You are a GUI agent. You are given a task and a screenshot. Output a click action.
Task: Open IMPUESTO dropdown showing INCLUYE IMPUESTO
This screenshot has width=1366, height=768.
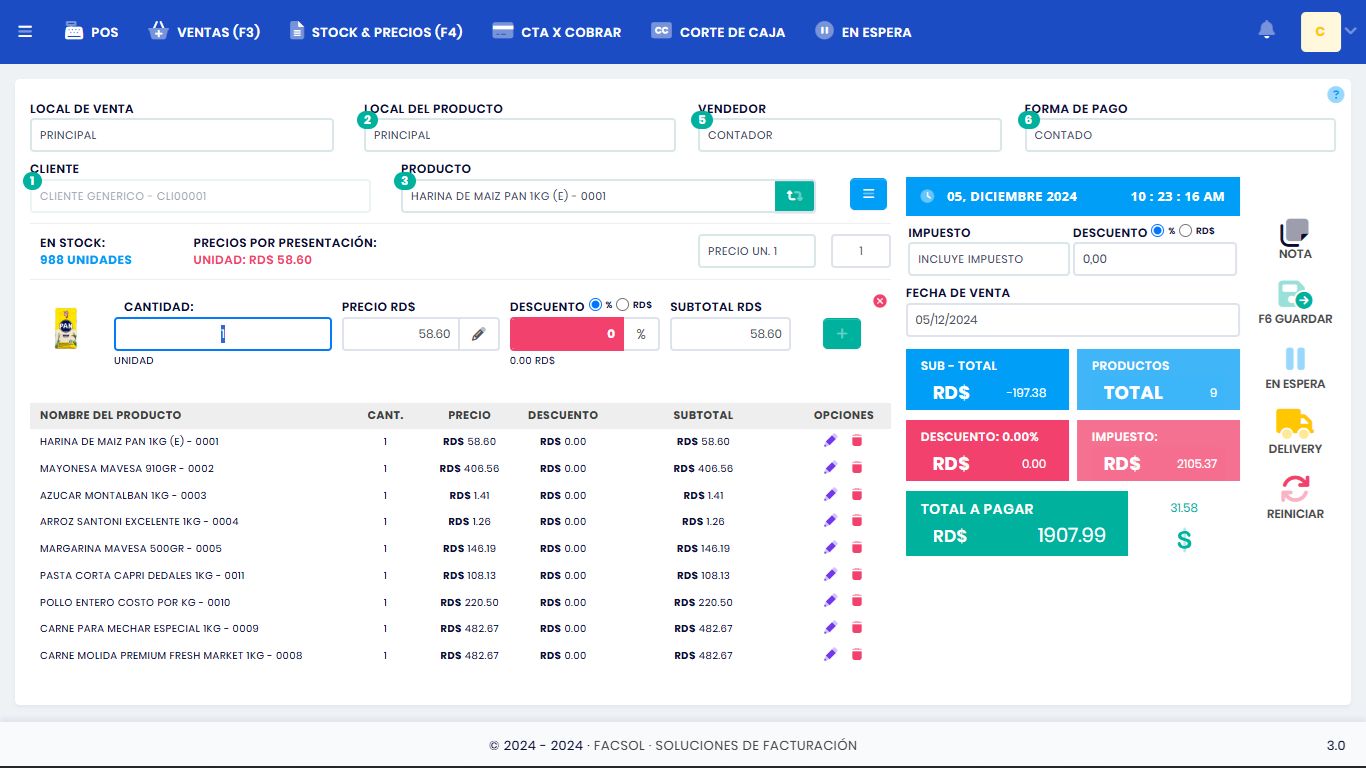(x=989, y=259)
